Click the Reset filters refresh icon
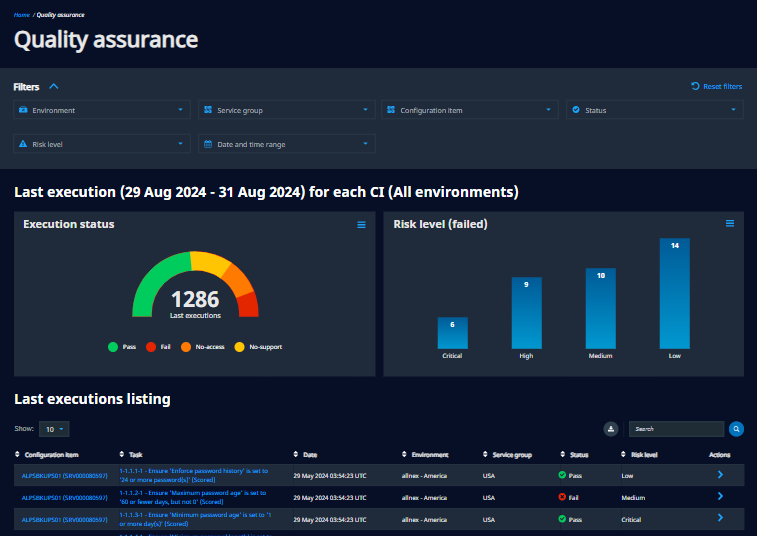Viewport: 757px width, 536px height. [695, 87]
